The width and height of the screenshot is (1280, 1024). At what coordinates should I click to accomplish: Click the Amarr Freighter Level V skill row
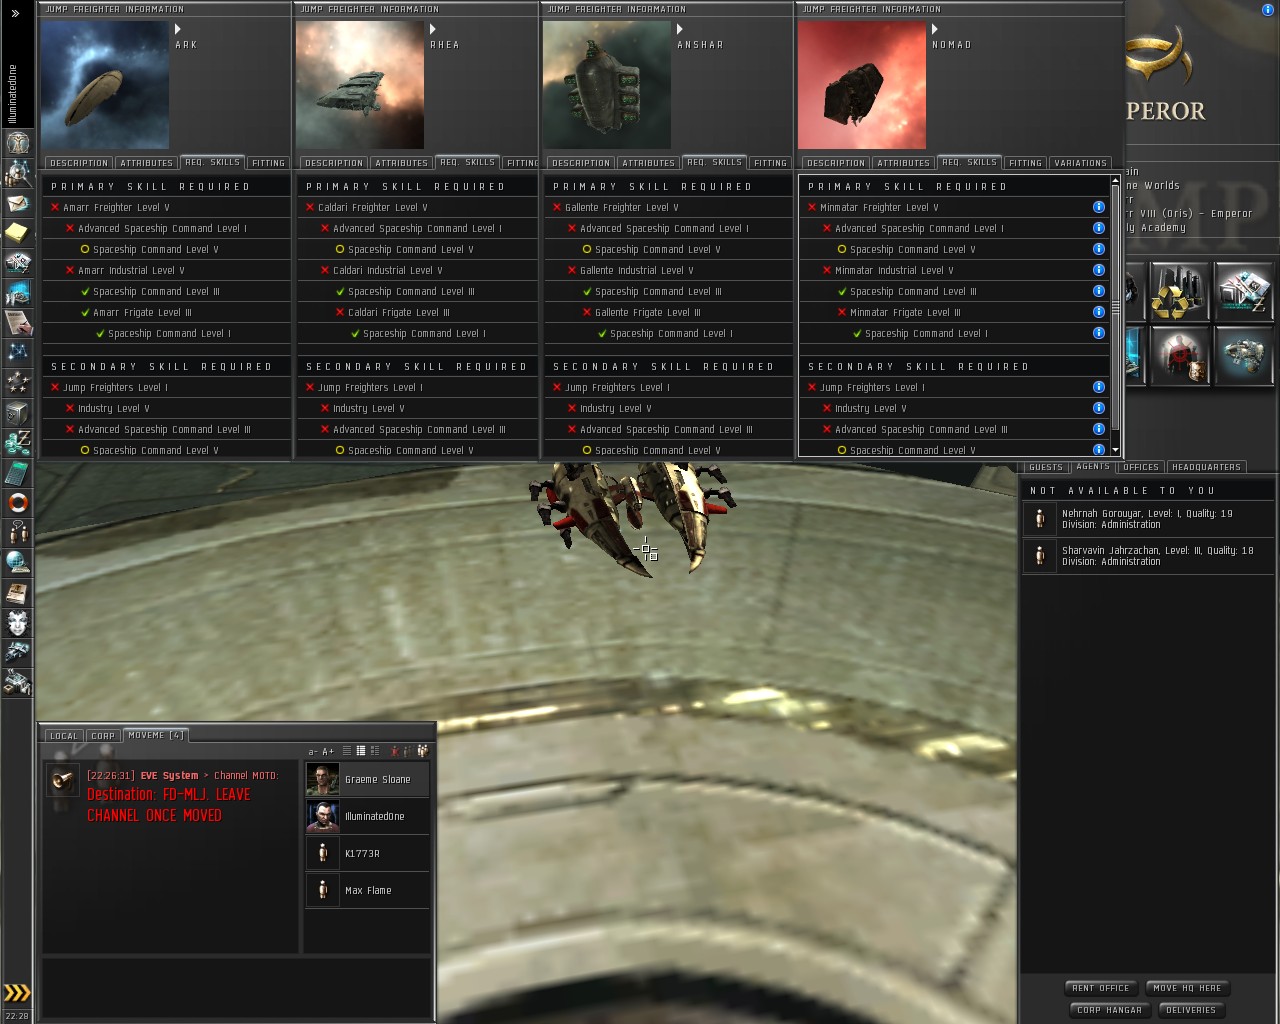coord(166,207)
